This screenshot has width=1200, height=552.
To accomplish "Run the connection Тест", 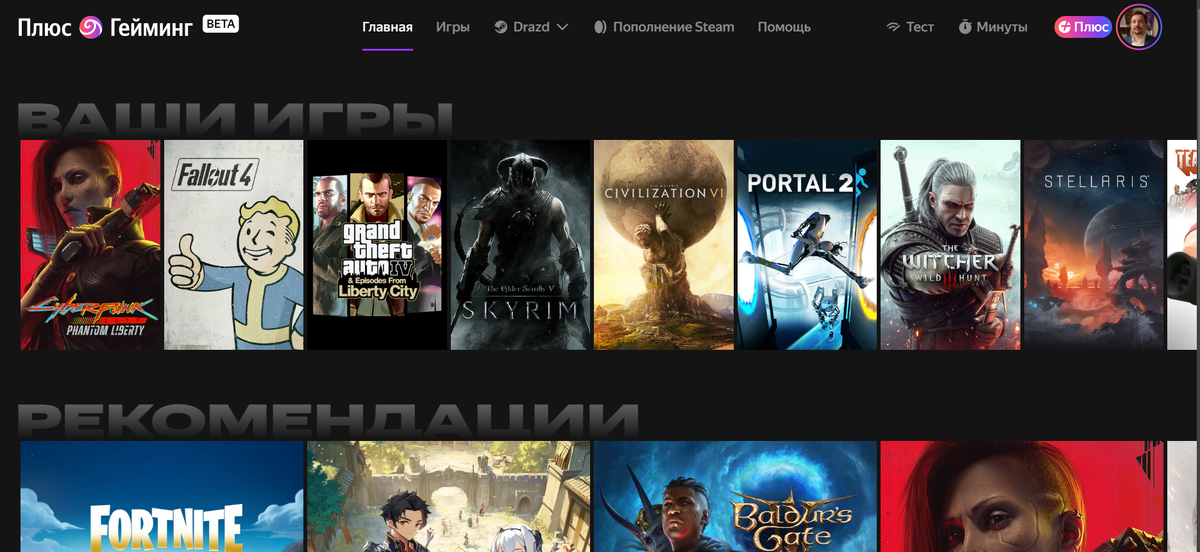I will point(920,27).
